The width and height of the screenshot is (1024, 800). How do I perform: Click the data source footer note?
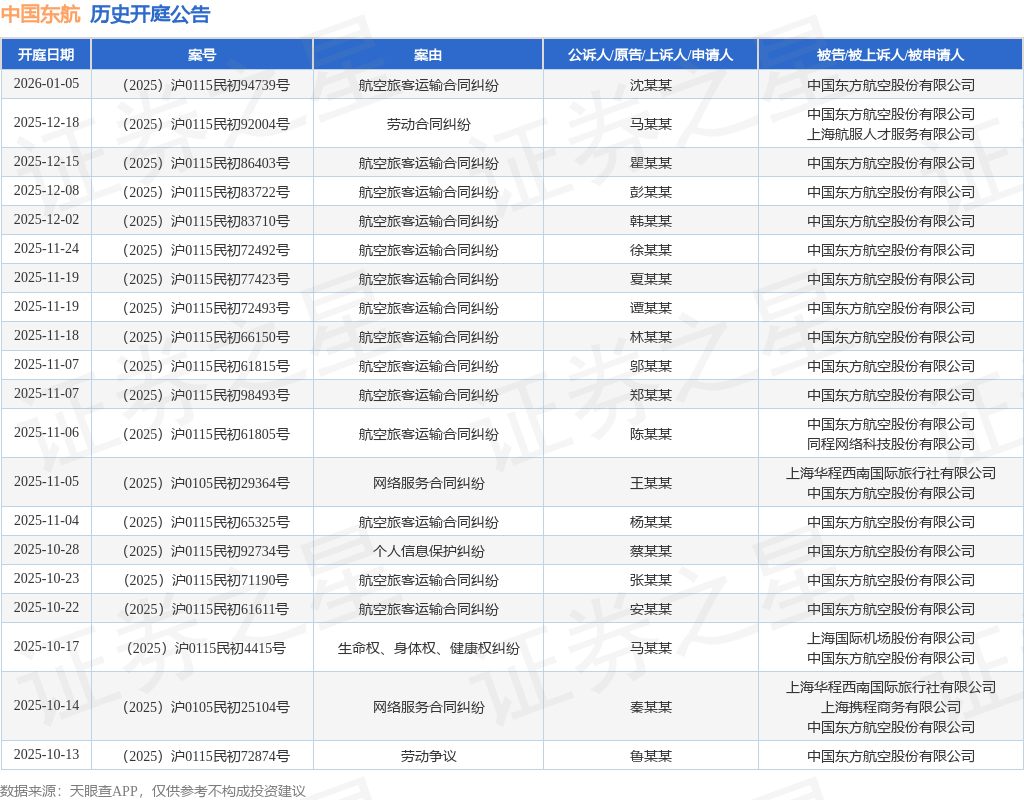coord(153,792)
